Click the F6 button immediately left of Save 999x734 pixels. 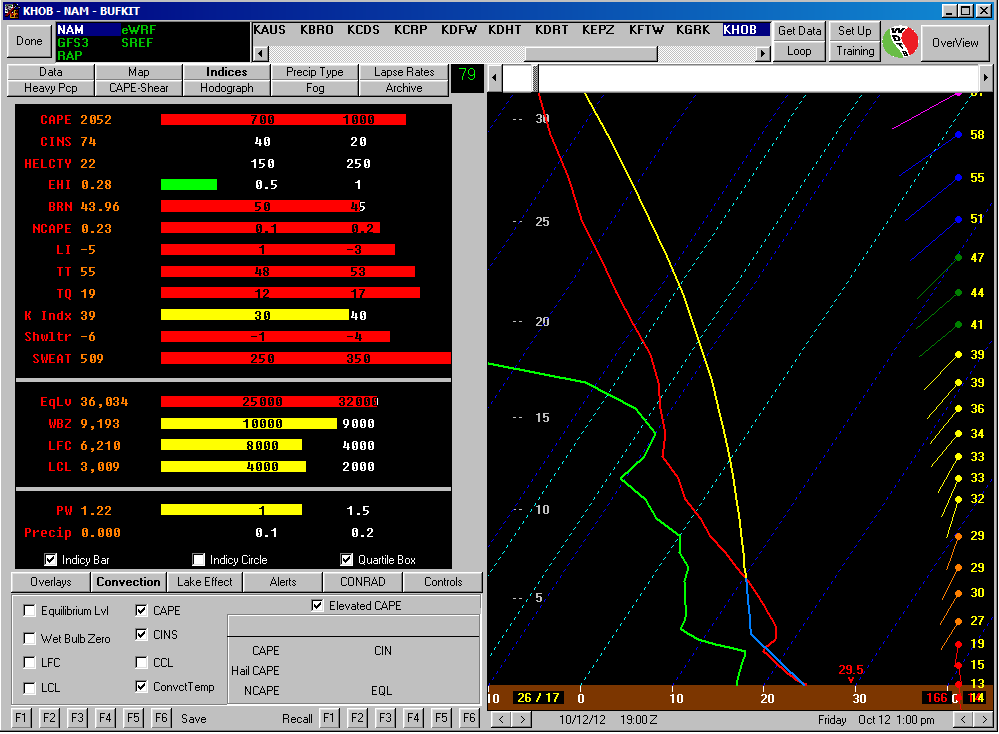[161, 718]
